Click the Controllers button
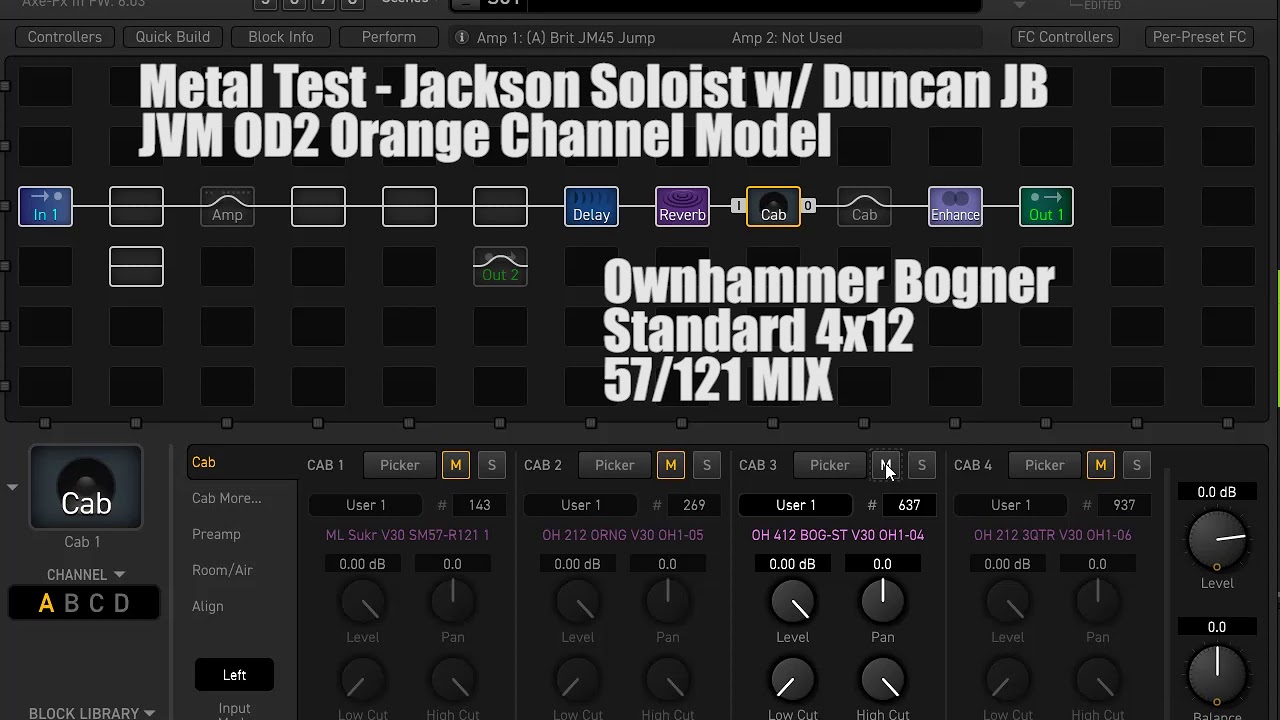 click(x=65, y=37)
